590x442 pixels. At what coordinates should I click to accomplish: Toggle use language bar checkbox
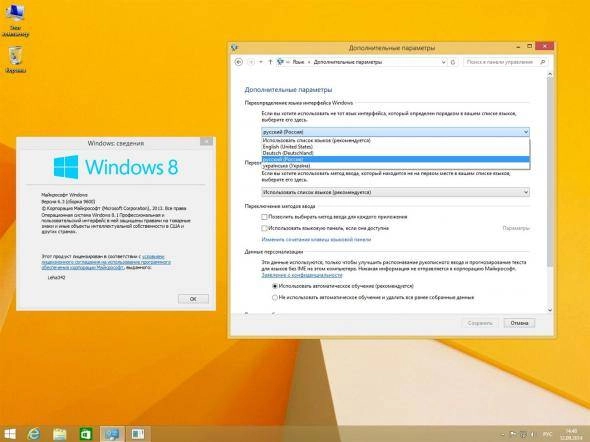(x=265, y=228)
